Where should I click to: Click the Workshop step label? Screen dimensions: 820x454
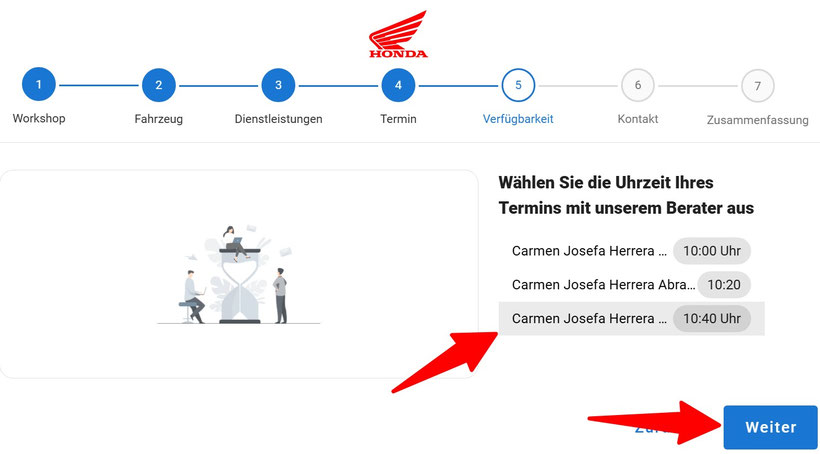39,118
